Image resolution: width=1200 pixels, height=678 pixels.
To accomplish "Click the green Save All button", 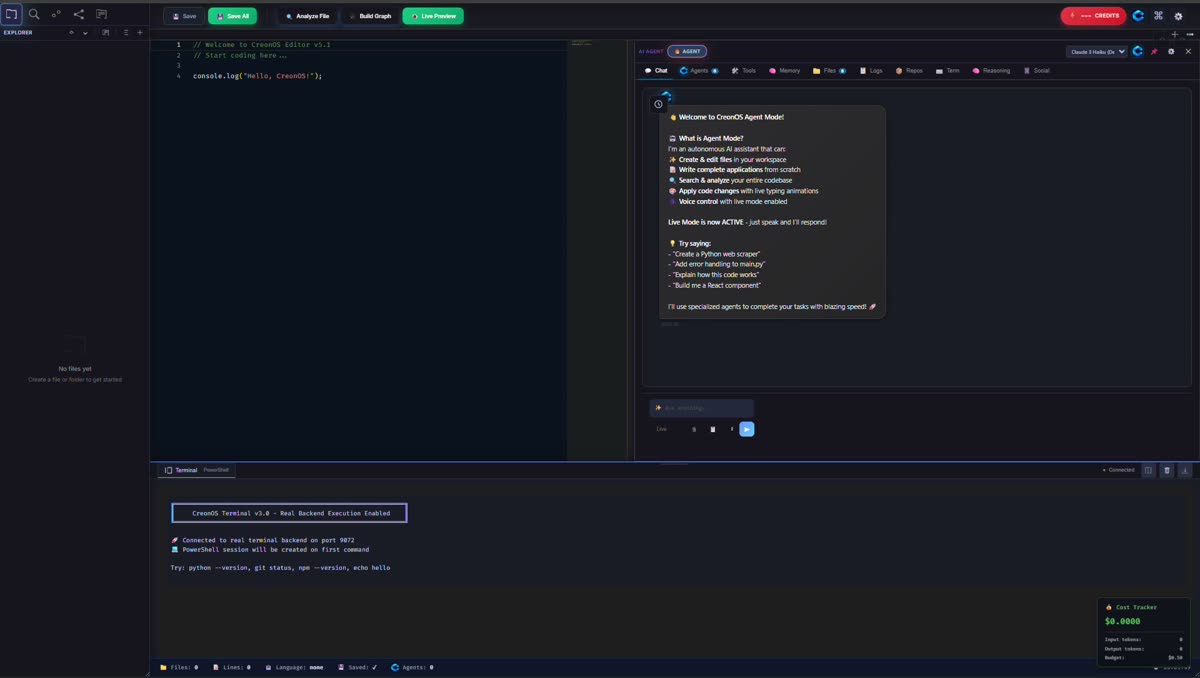I will [232, 16].
